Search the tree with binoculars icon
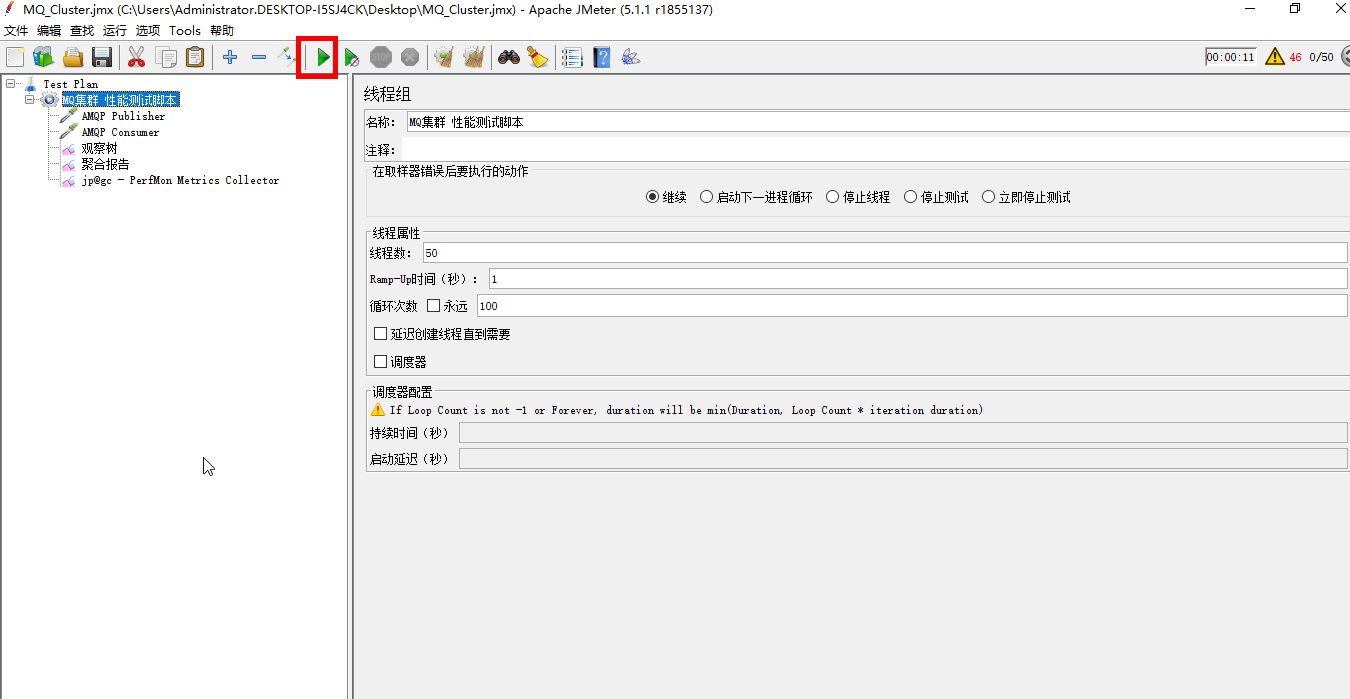The image size is (1350, 699). click(x=509, y=57)
